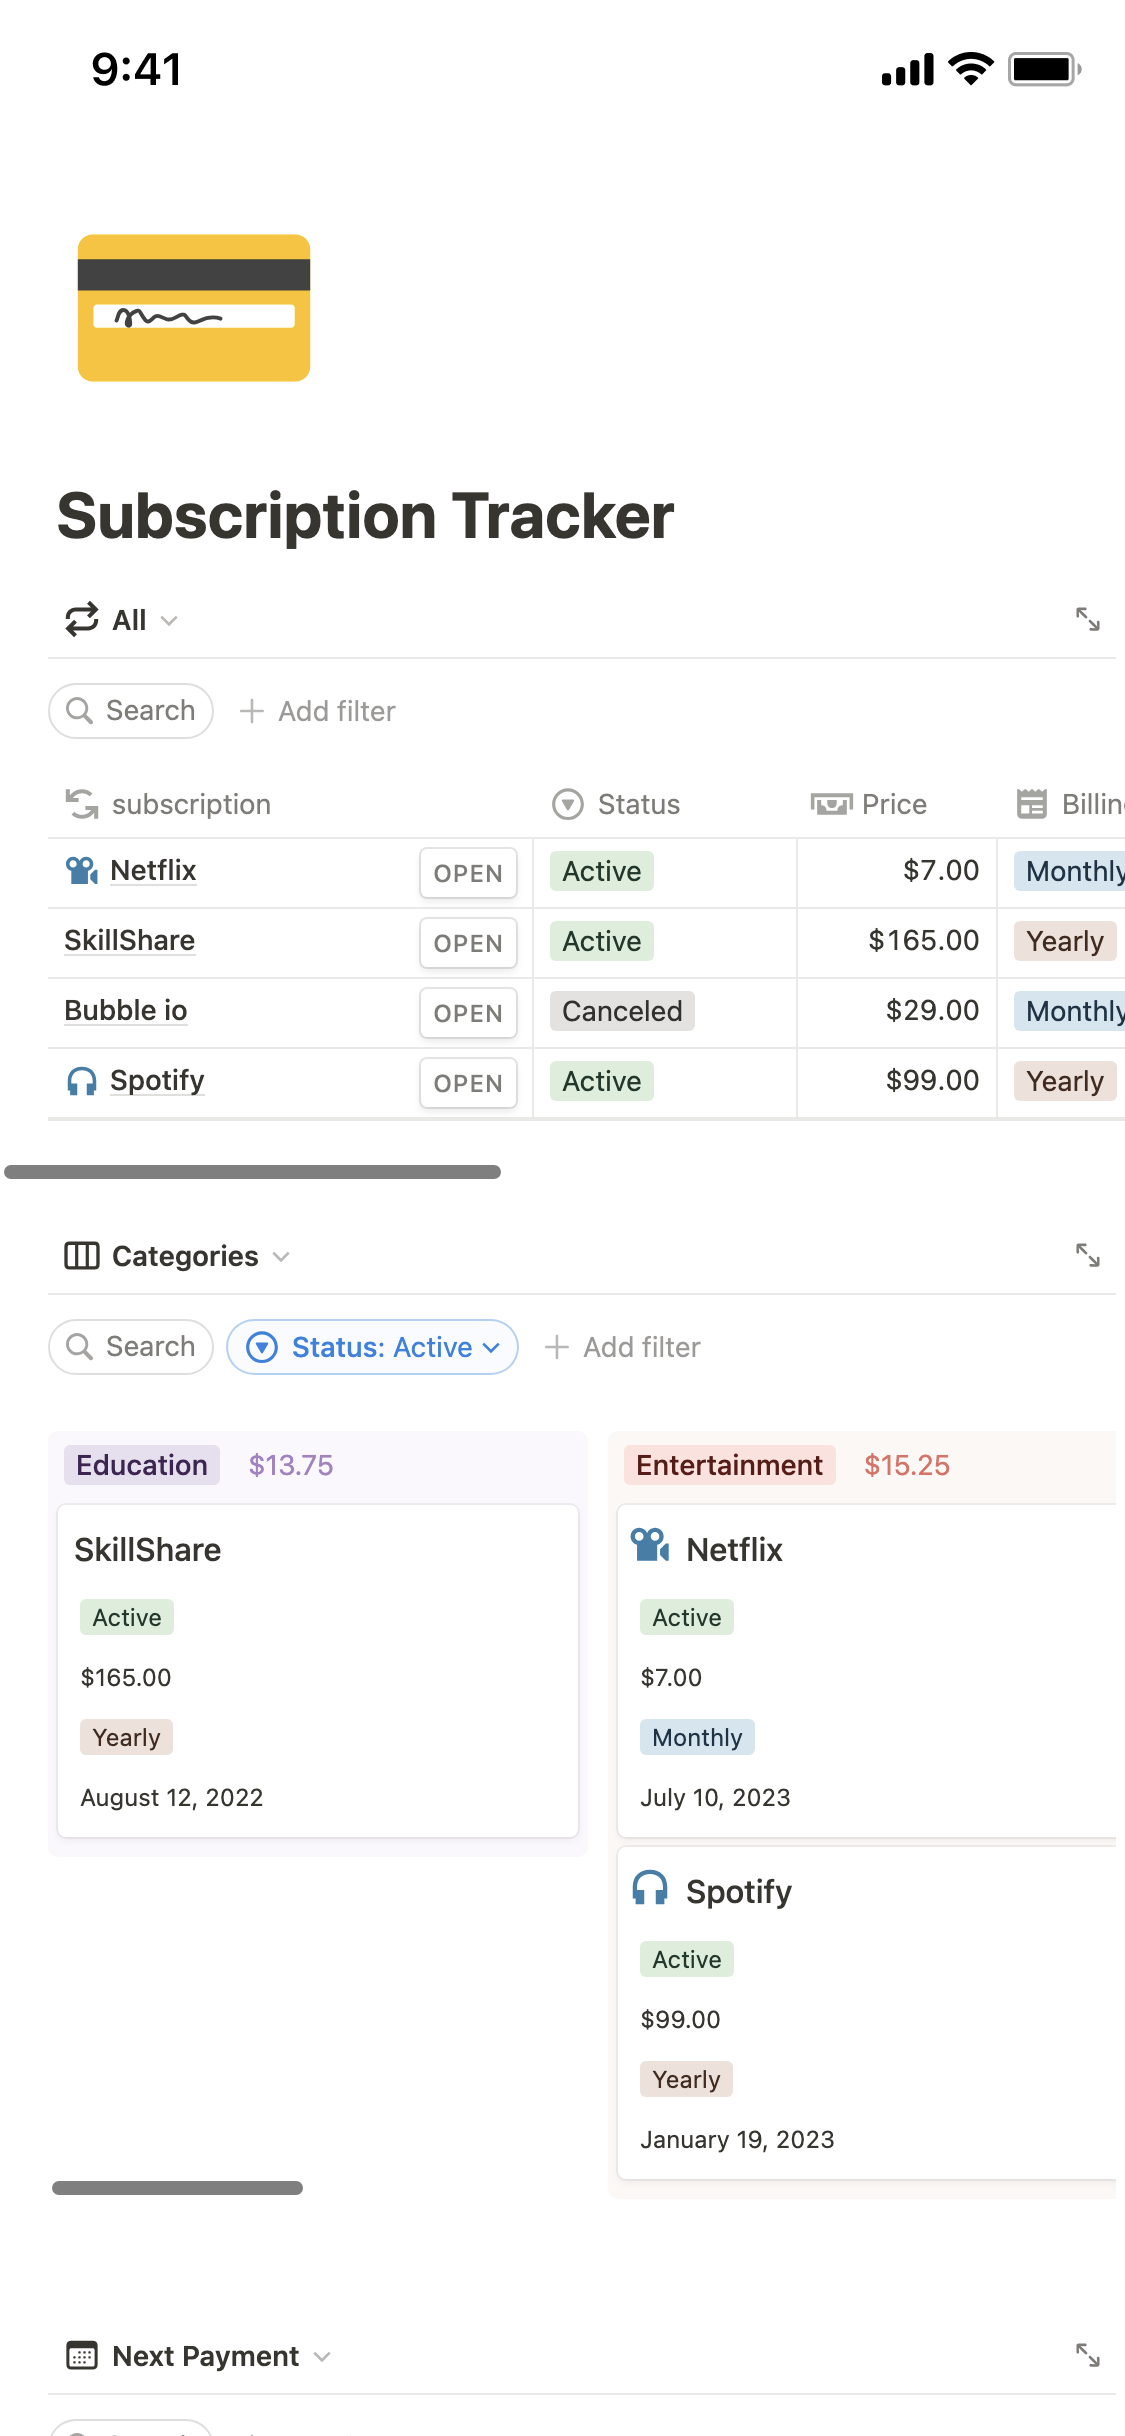Tap the Status column header icon
Viewport: 1125px width, 2436px height.
568,804
